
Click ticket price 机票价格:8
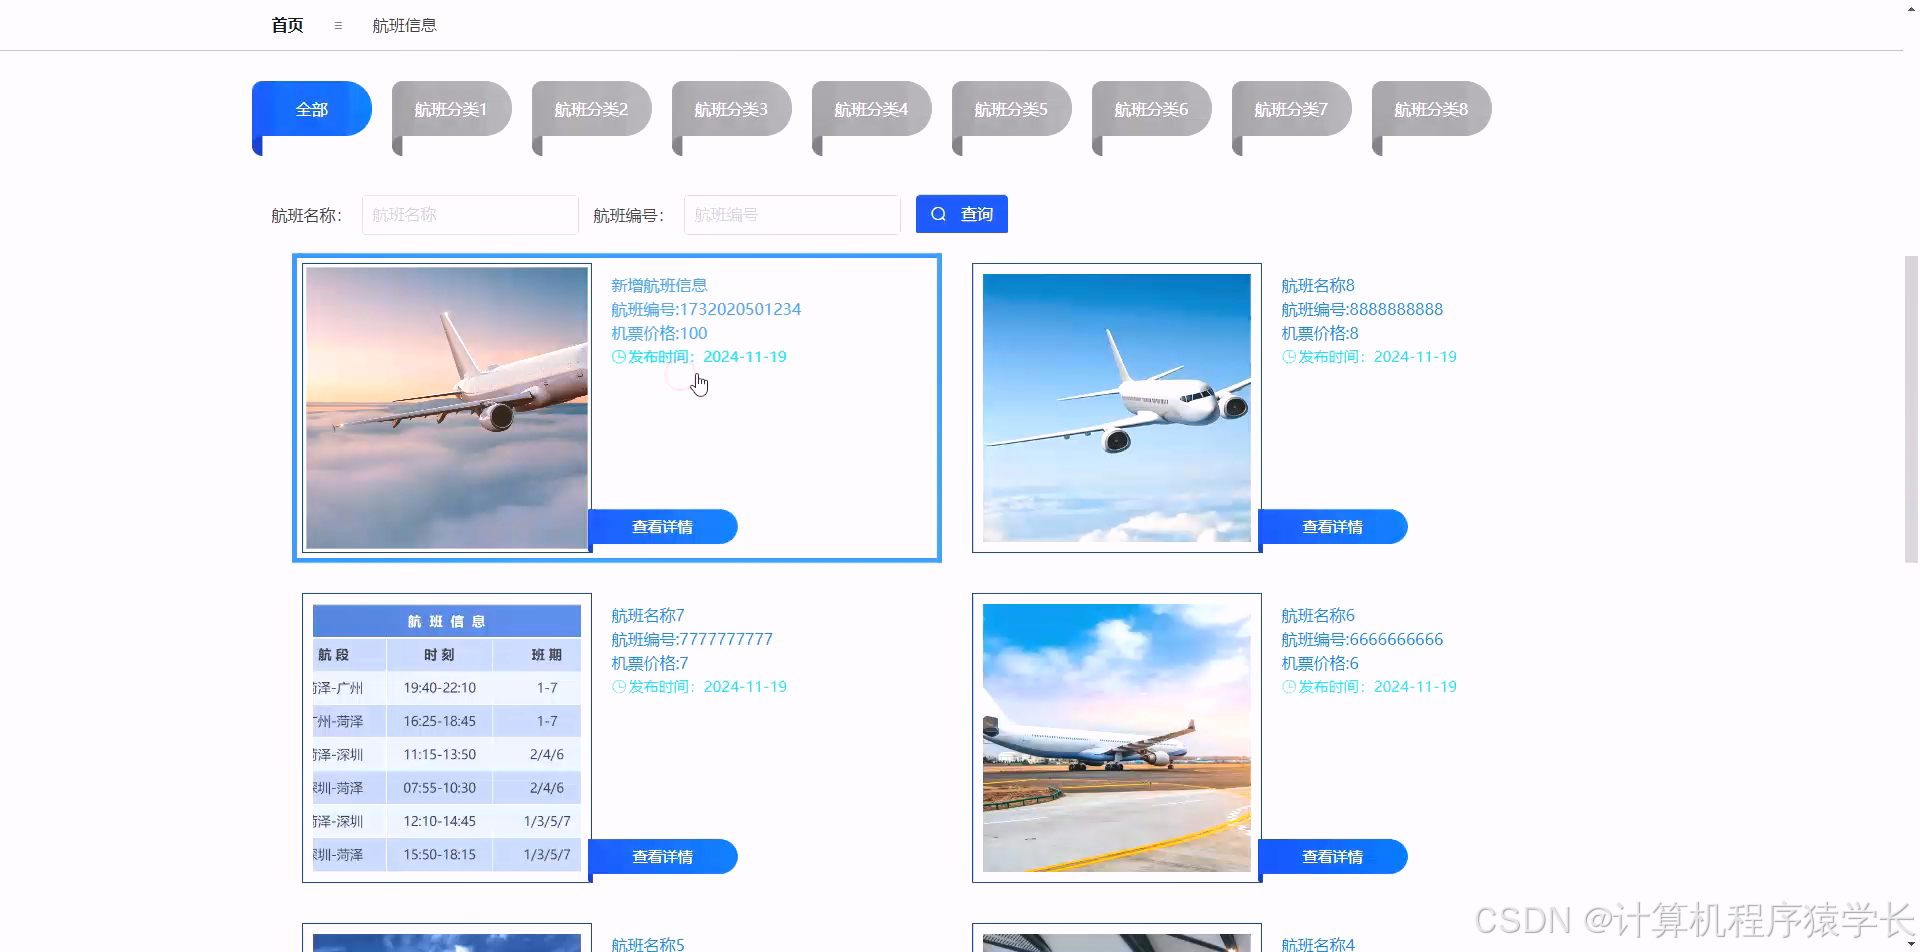pos(1320,334)
